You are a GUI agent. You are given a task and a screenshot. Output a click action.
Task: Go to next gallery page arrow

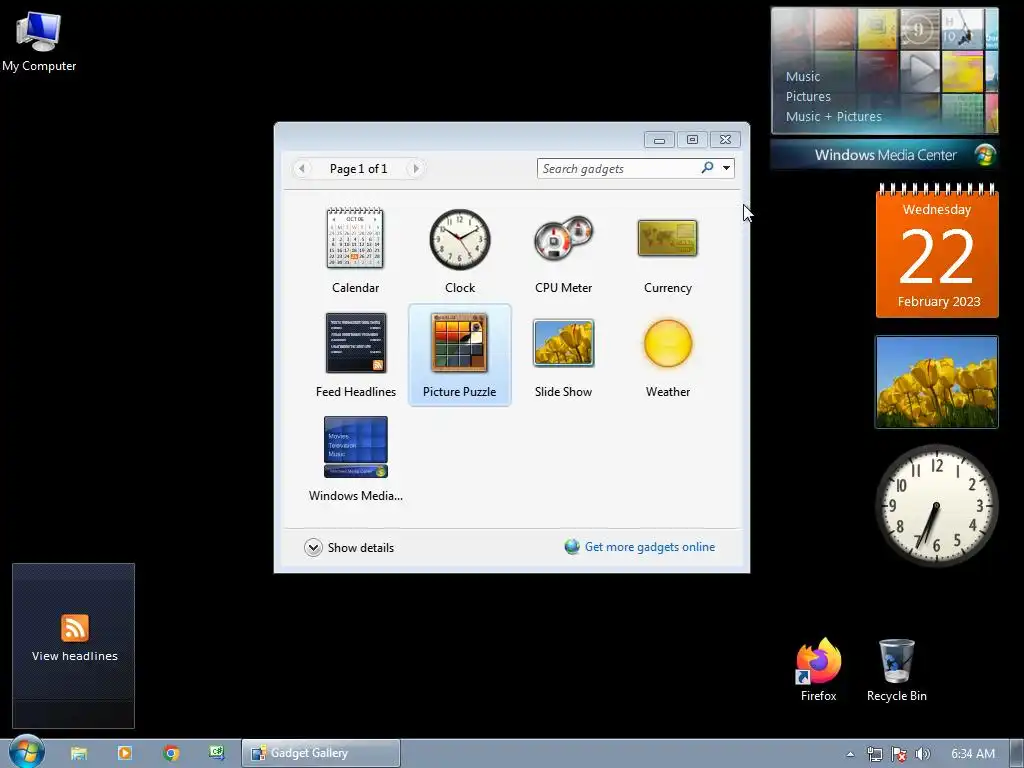click(415, 168)
